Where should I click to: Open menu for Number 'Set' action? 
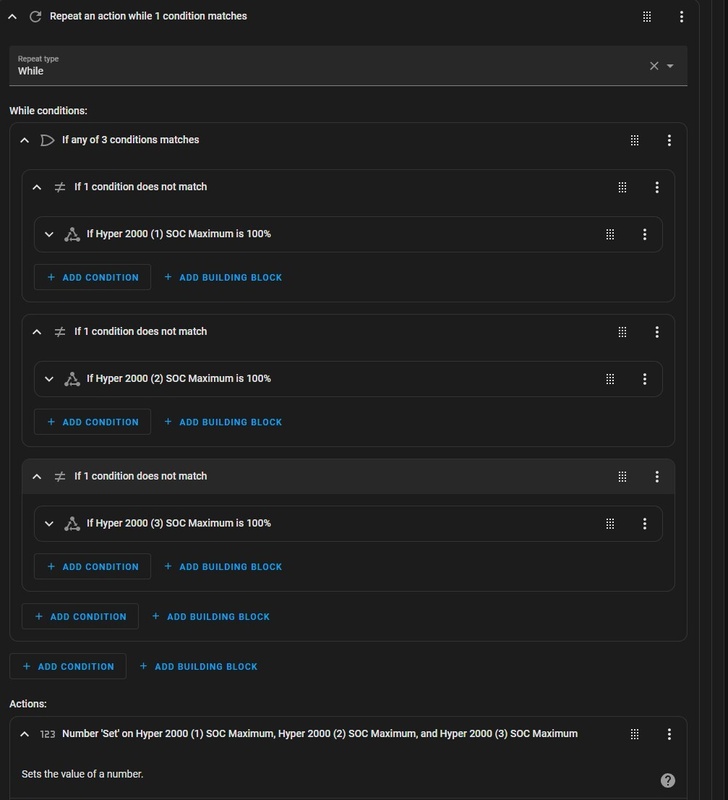pyautogui.click(x=669, y=734)
